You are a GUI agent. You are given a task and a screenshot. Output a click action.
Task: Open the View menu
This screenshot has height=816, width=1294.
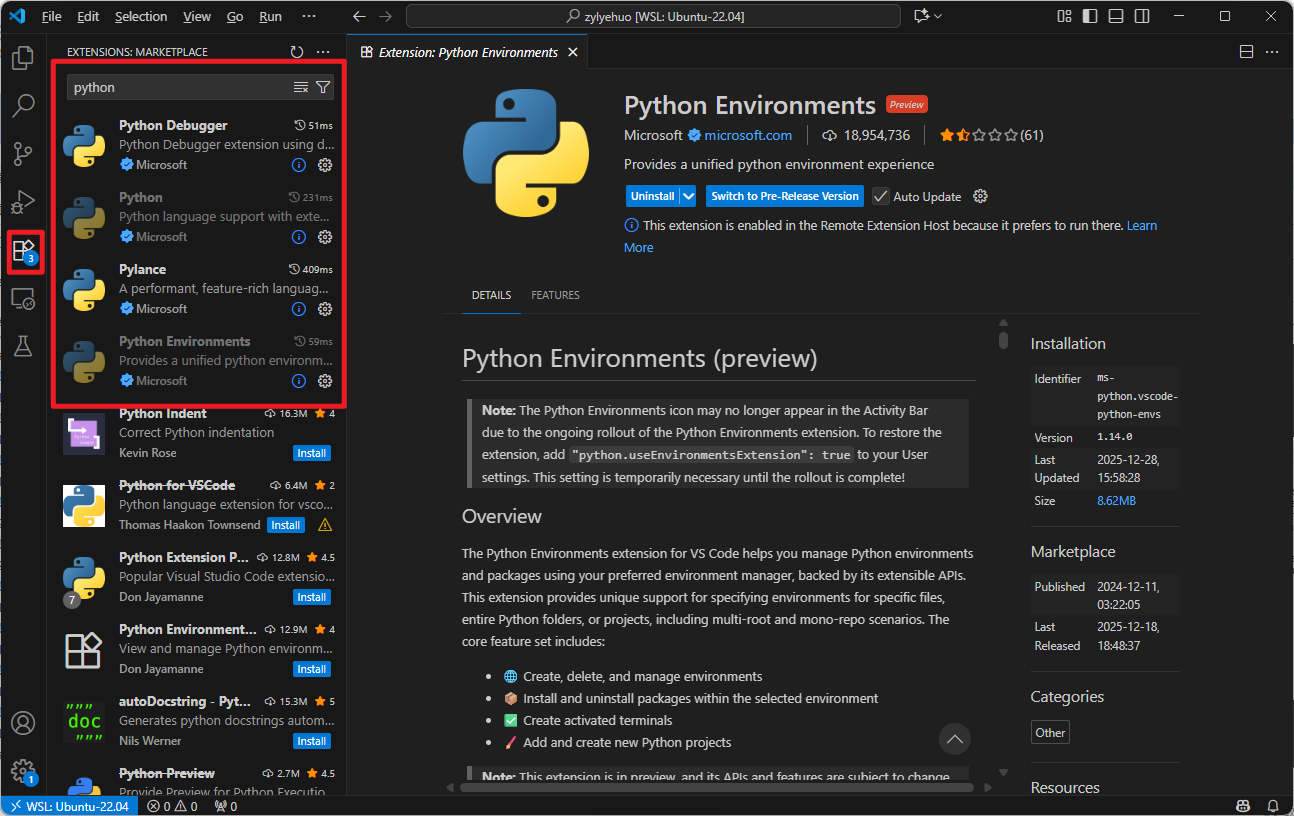pos(197,17)
